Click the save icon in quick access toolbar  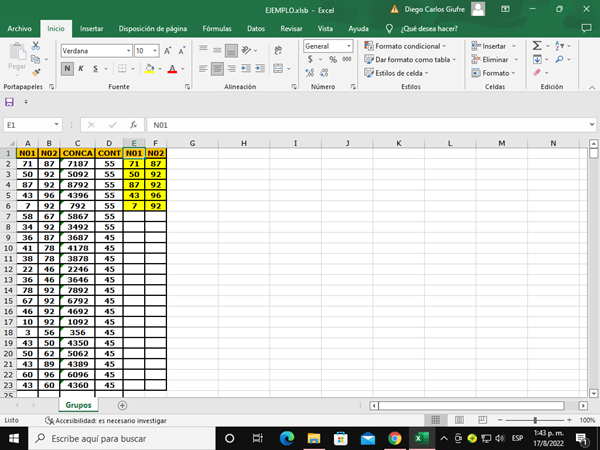(x=10, y=103)
